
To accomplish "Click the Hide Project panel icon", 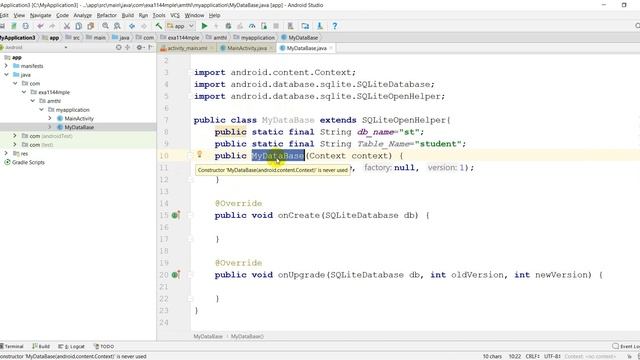I will (151, 47).
